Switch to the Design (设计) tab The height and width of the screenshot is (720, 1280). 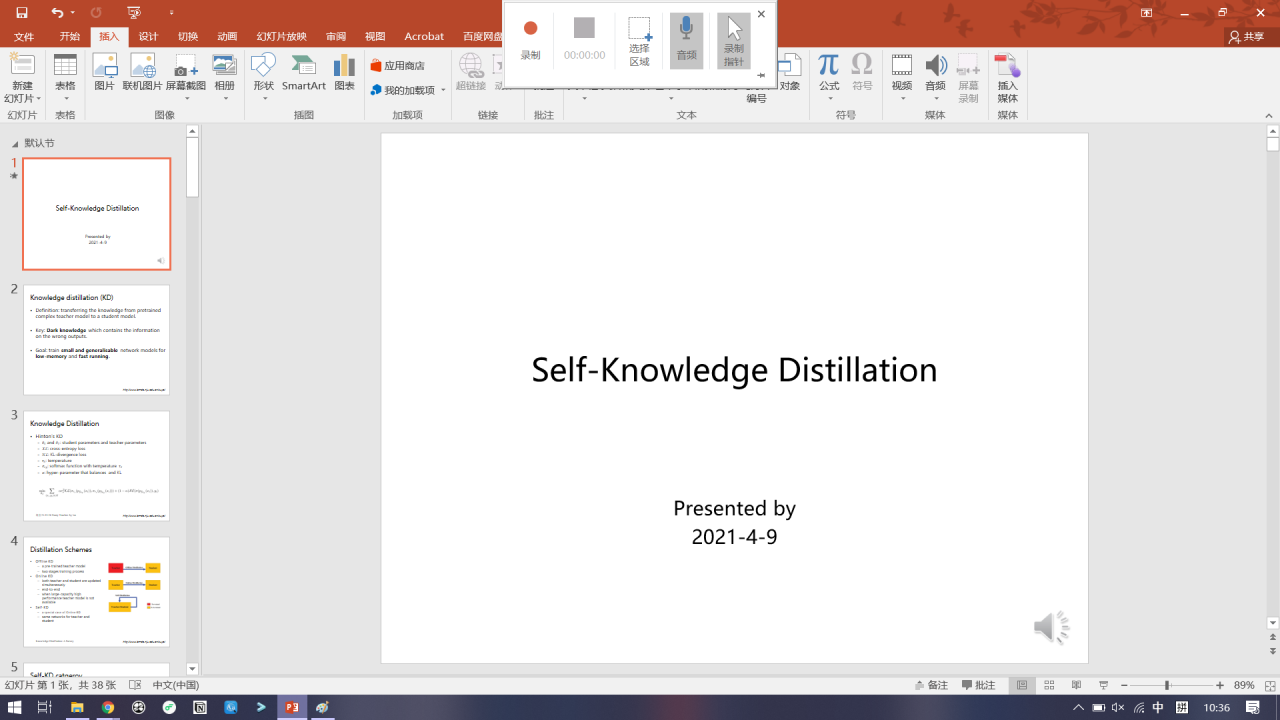[x=148, y=36]
